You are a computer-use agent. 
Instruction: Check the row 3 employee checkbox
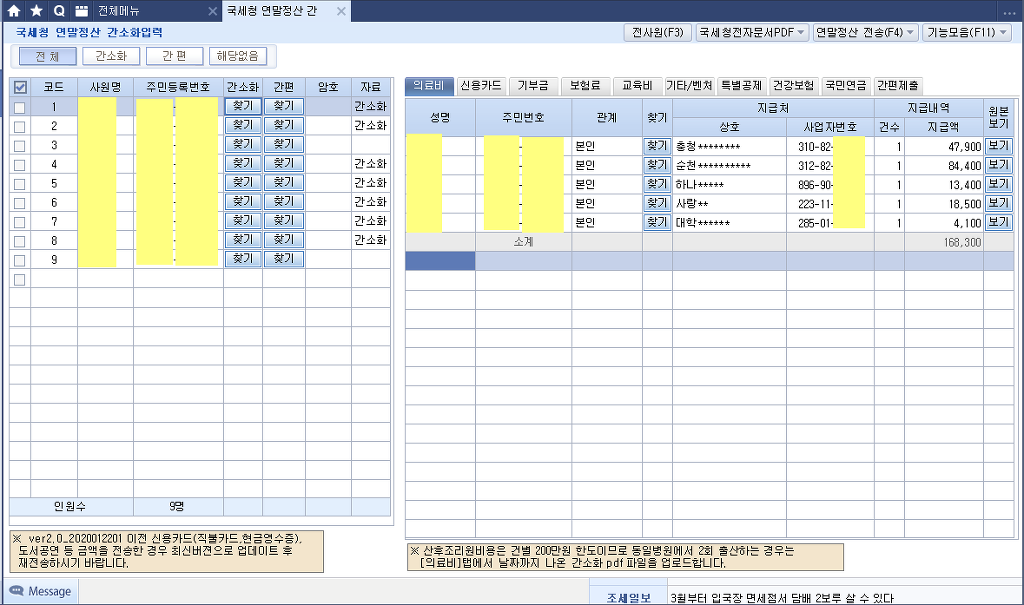coord(20,146)
